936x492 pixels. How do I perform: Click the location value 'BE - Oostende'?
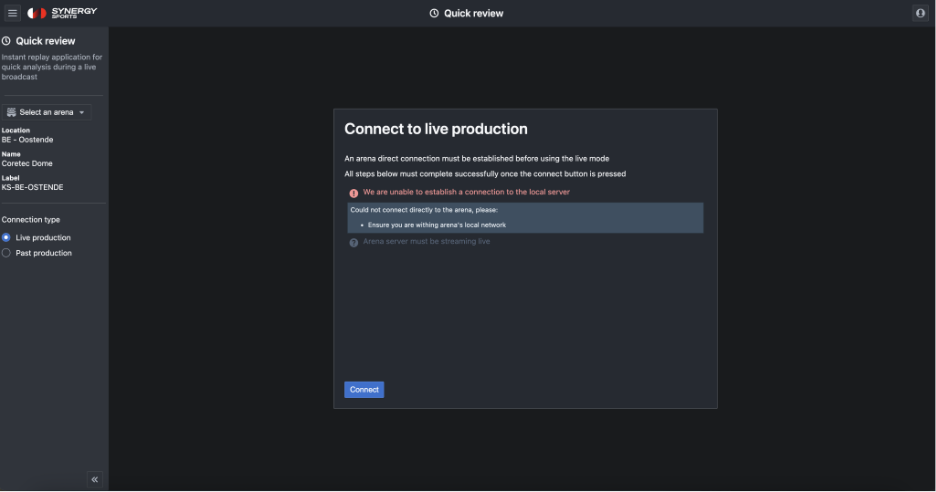[27, 140]
